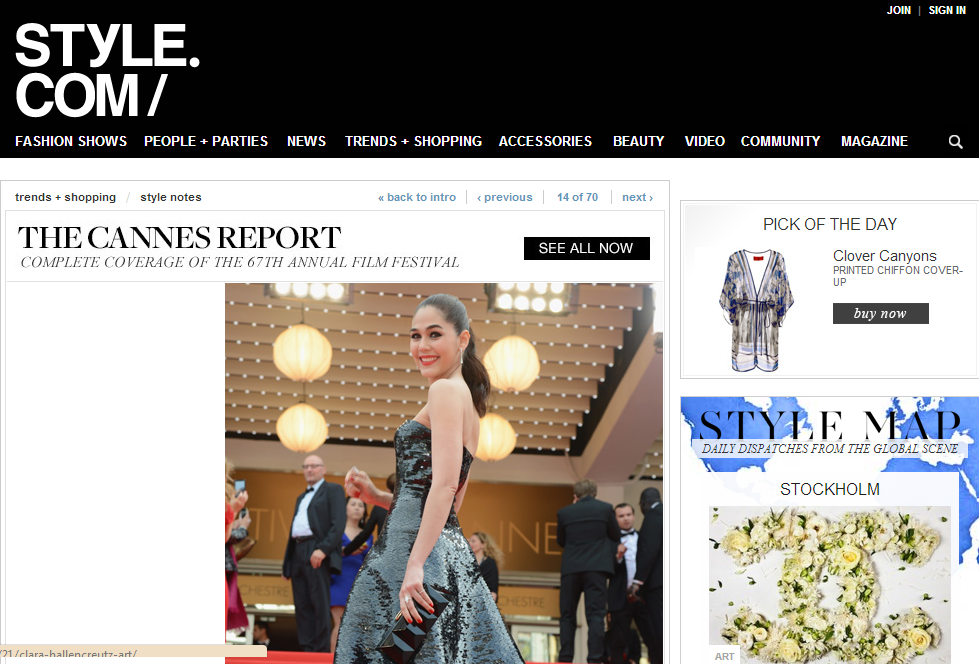The image size is (979, 664).
Task: Open the News section
Action: [307, 141]
